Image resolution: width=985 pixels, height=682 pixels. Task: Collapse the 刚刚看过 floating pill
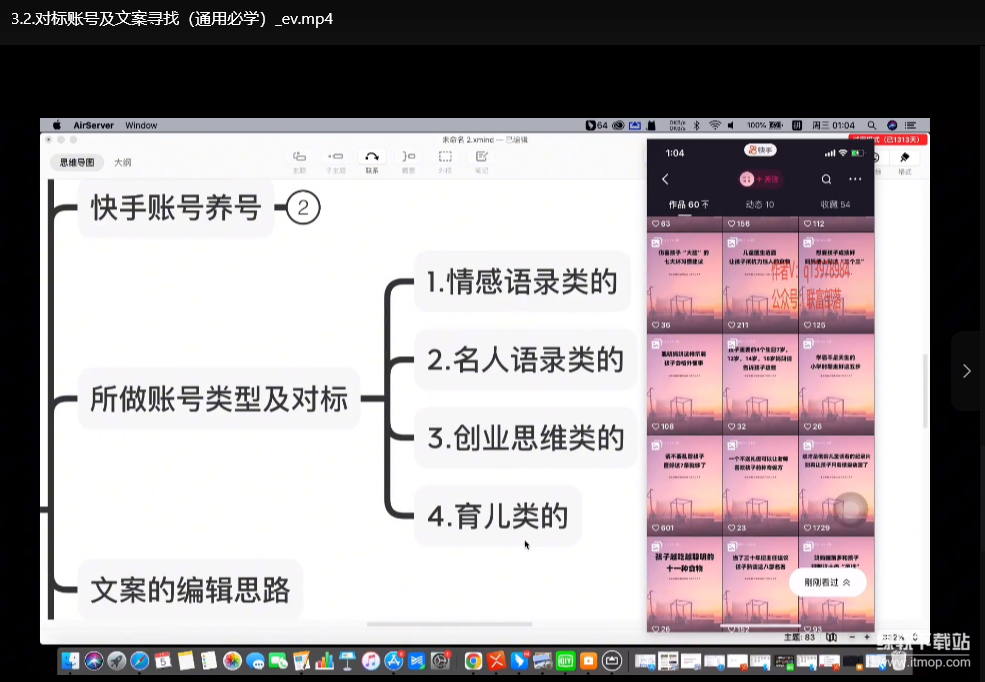(x=827, y=582)
